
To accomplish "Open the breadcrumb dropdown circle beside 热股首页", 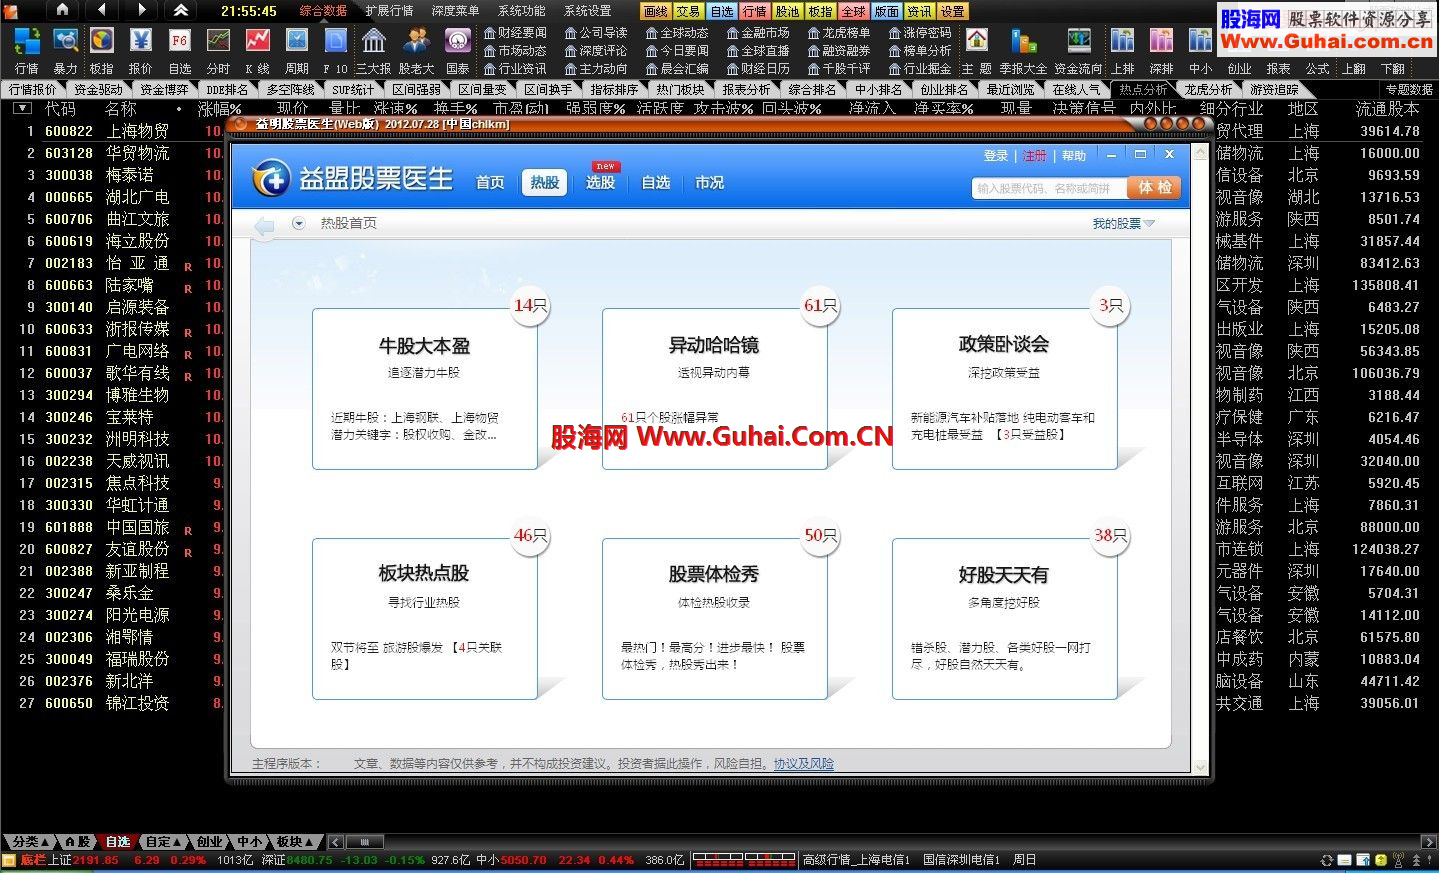I will tap(298, 223).
